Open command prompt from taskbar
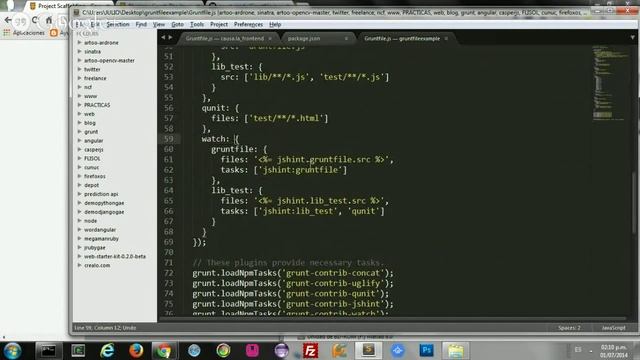Viewport: 640px width, 360px height. pyautogui.click(x=48, y=351)
